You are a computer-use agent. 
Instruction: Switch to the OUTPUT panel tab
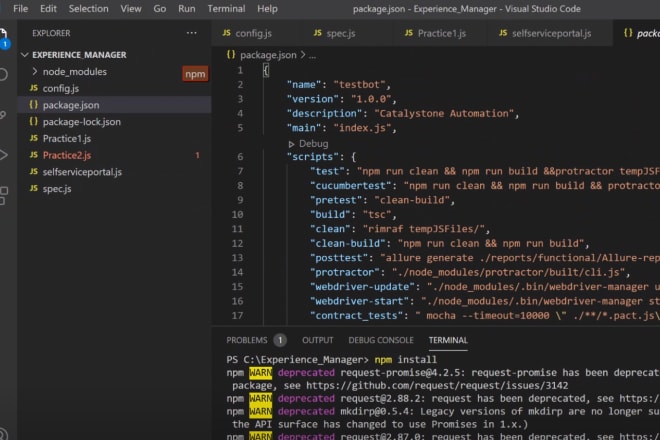point(318,340)
